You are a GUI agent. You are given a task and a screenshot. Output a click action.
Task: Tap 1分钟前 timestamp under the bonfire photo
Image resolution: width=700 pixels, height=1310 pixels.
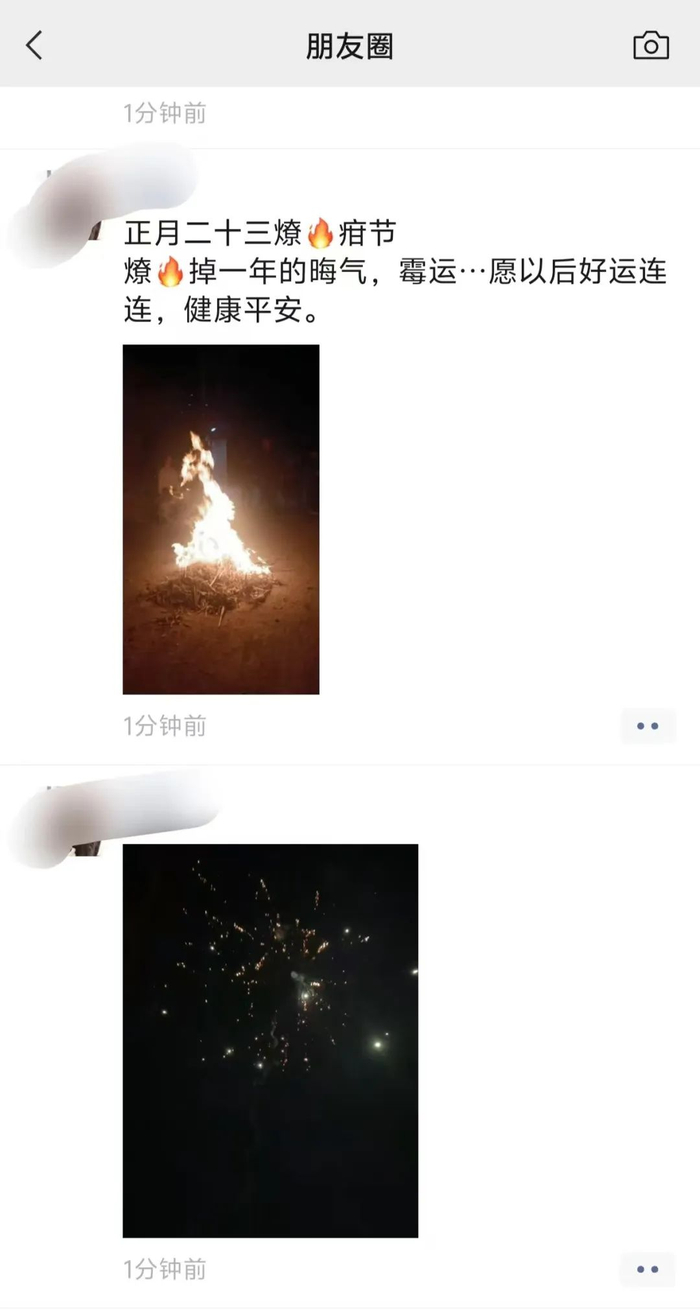[165, 726]
